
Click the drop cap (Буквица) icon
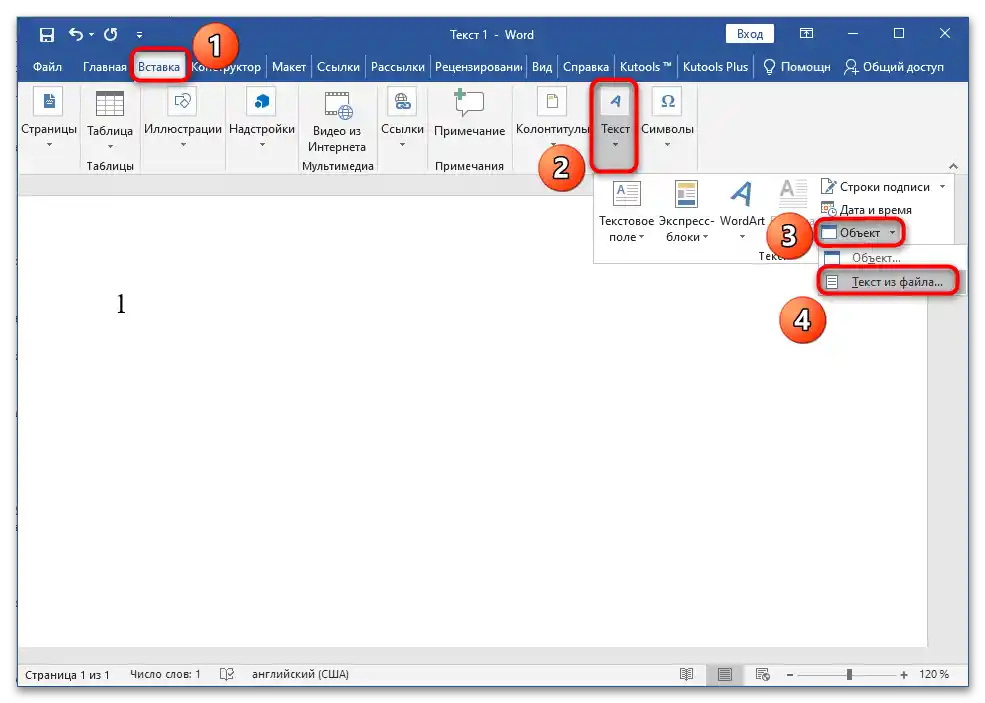coord(793,193)
